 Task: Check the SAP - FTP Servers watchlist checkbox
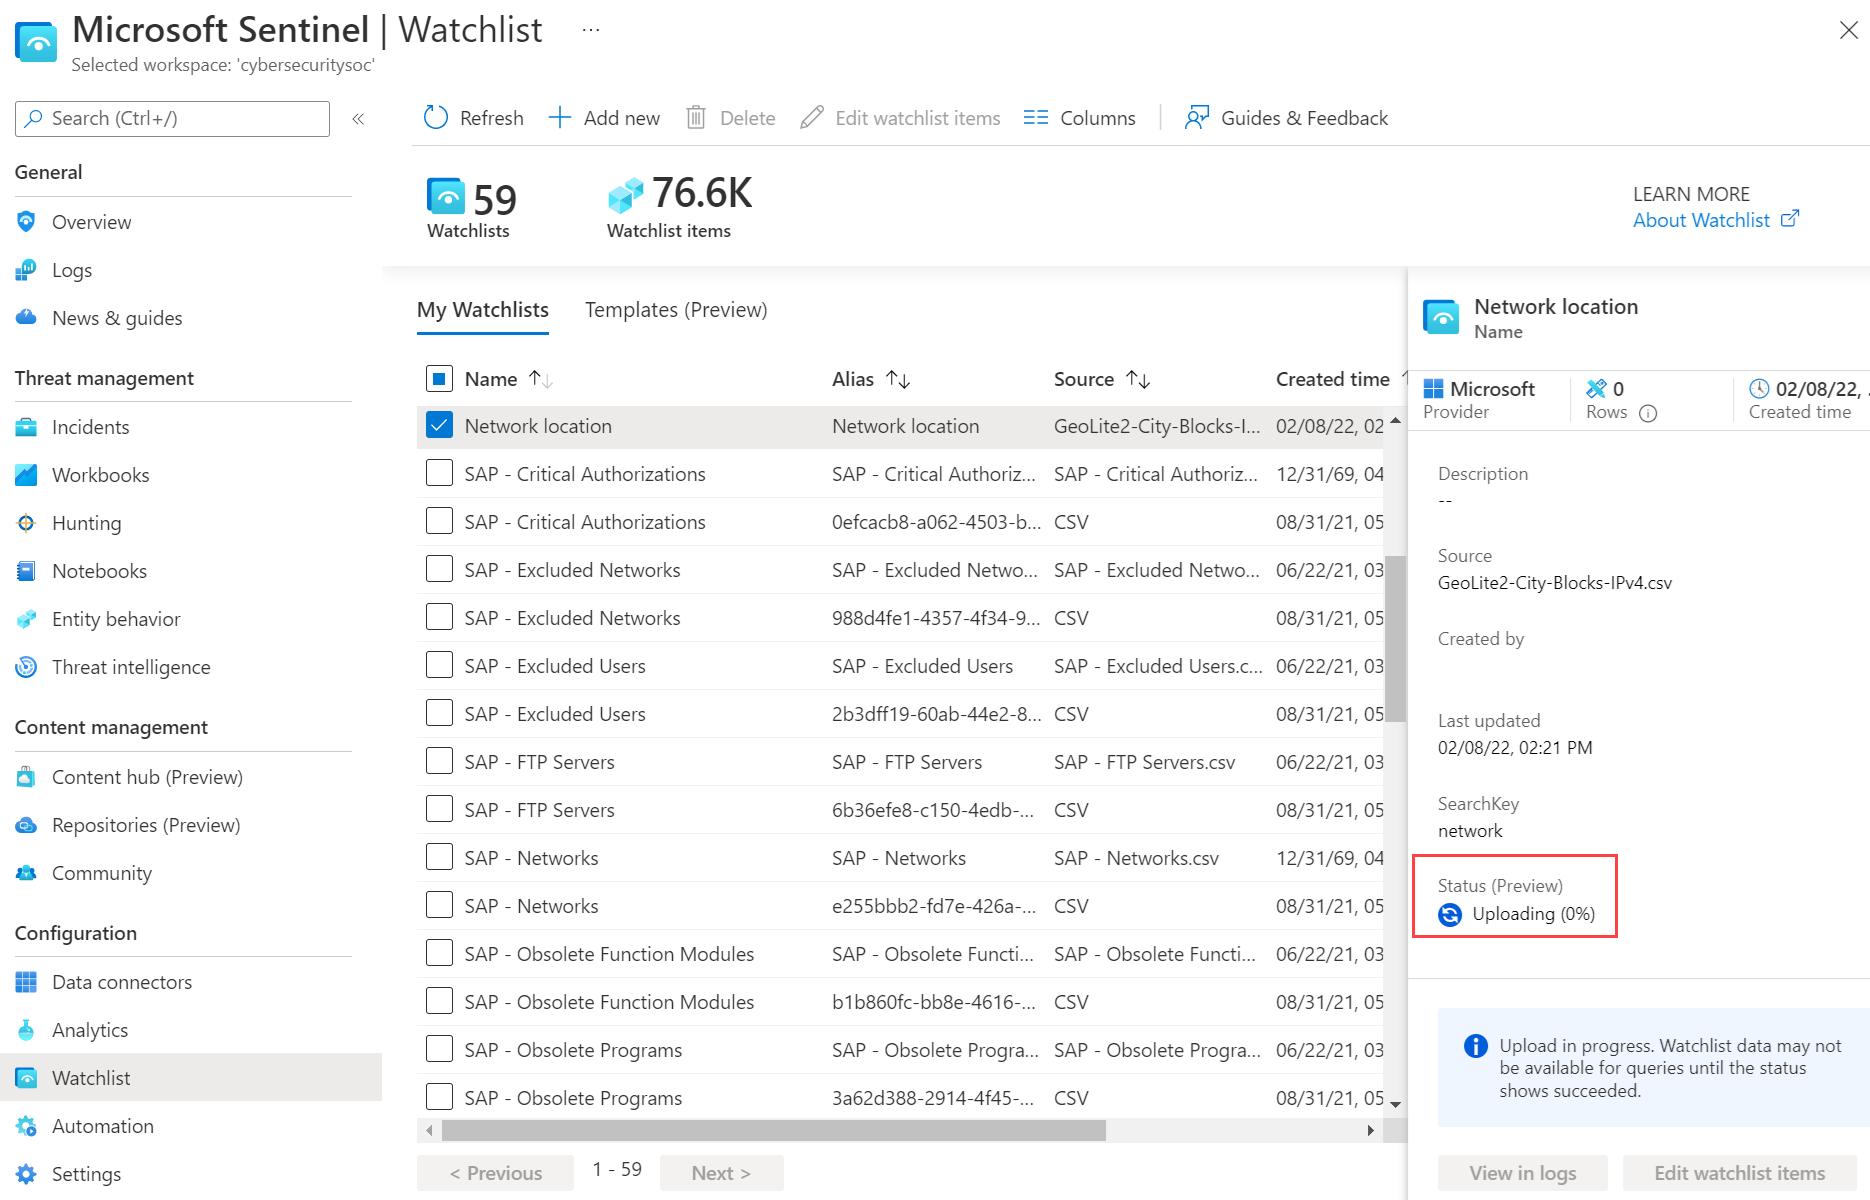coord(439,760)
